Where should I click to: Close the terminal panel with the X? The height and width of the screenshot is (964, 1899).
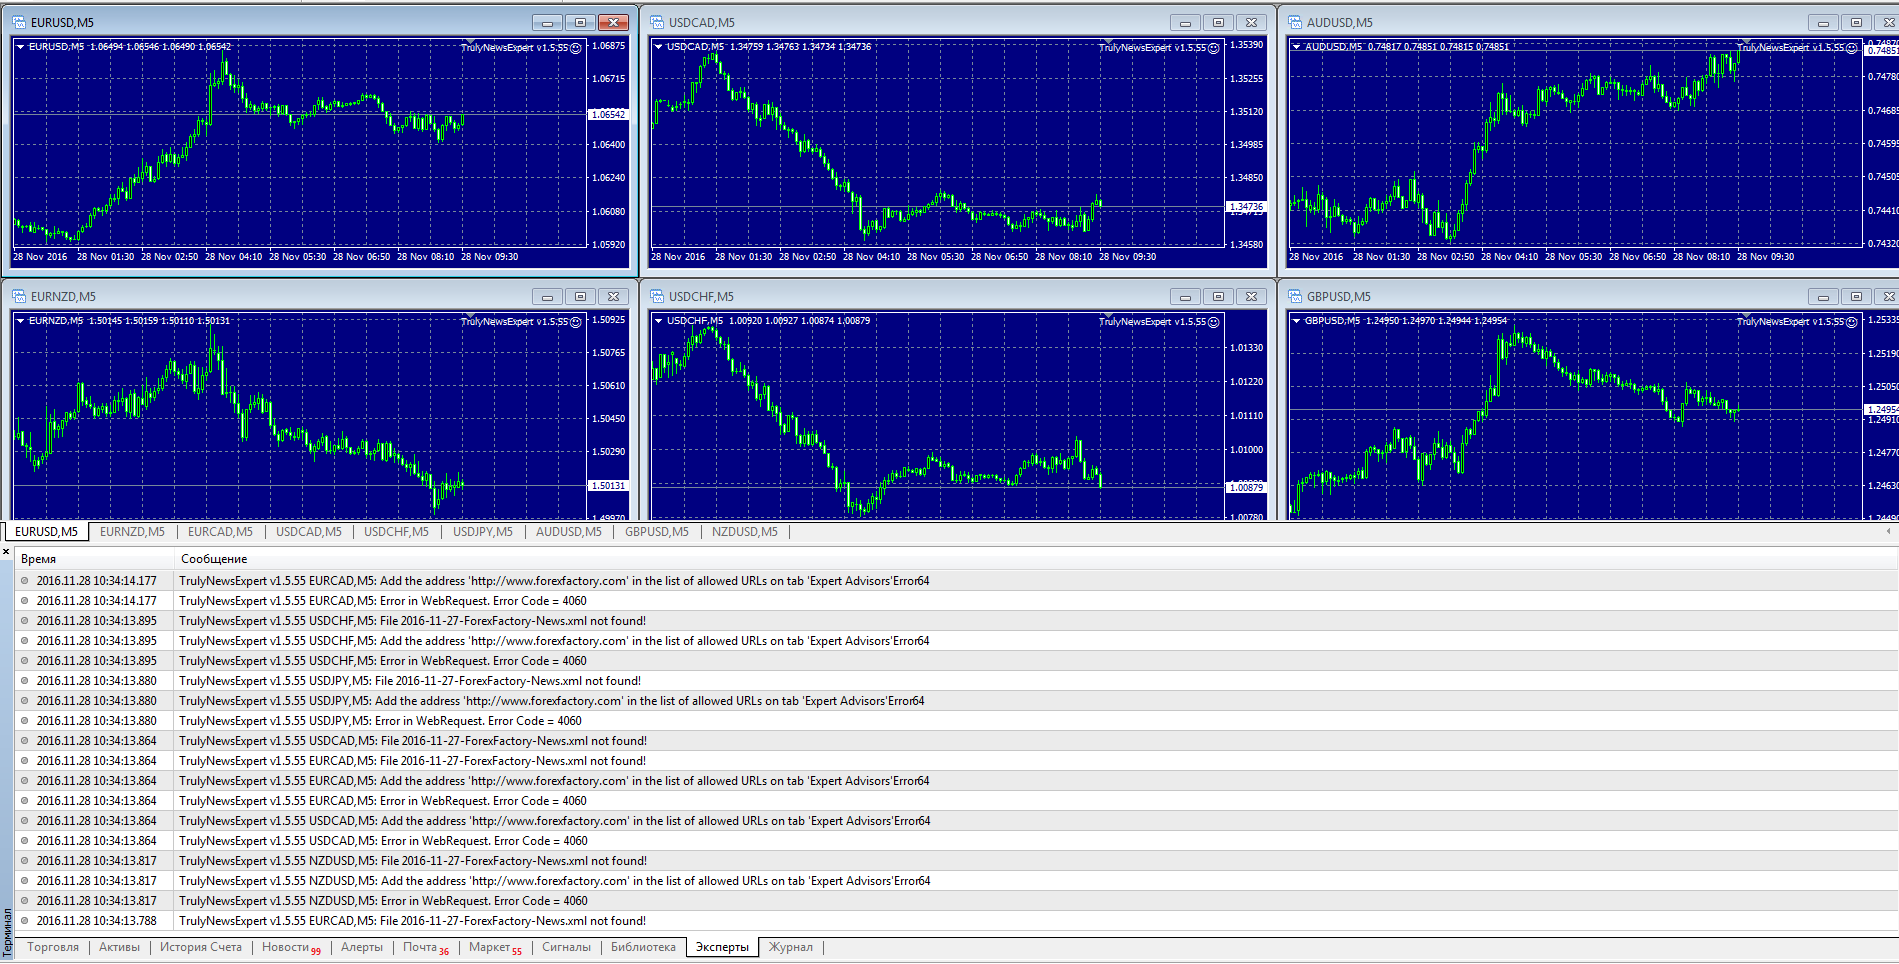pos(6,551)
